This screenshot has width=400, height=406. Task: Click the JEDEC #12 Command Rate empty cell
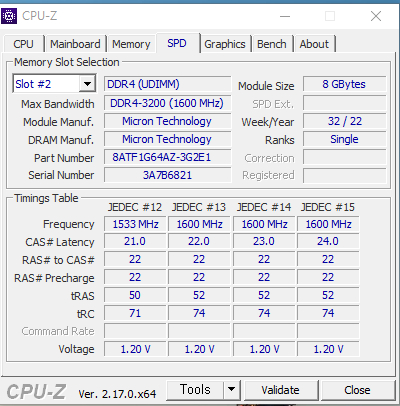pos(135,331)
